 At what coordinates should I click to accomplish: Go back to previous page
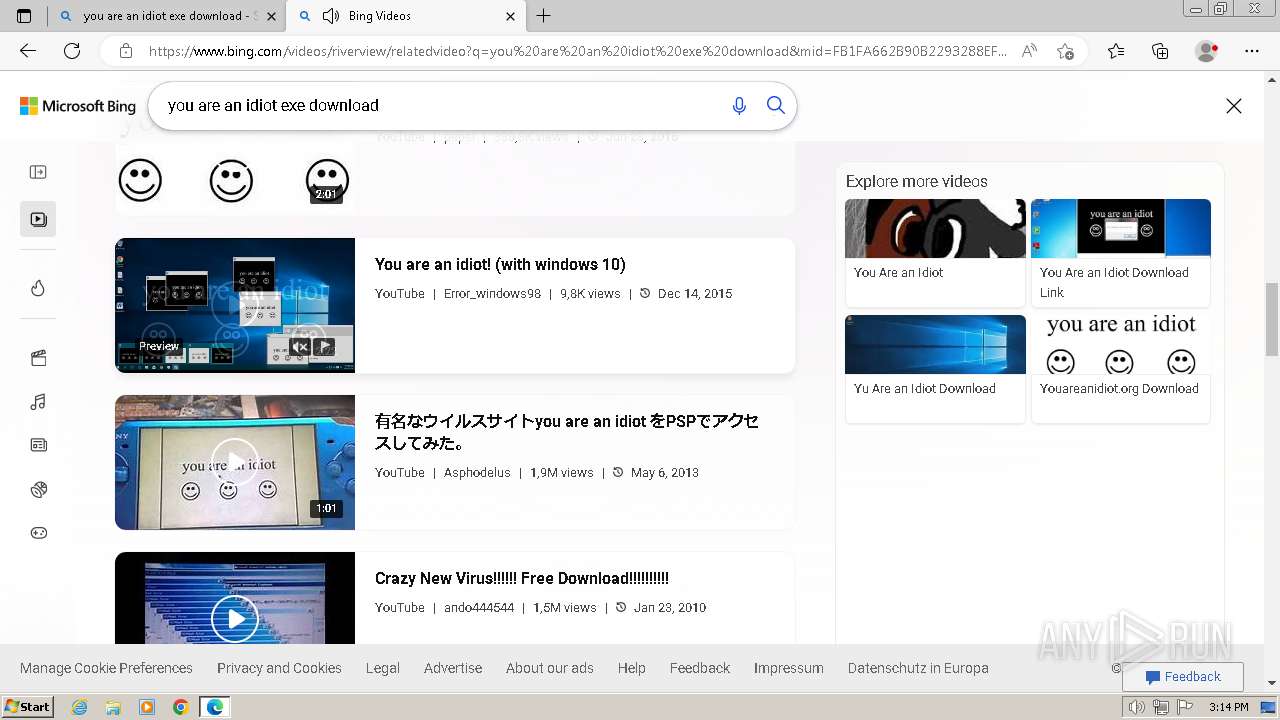point(28,51)
